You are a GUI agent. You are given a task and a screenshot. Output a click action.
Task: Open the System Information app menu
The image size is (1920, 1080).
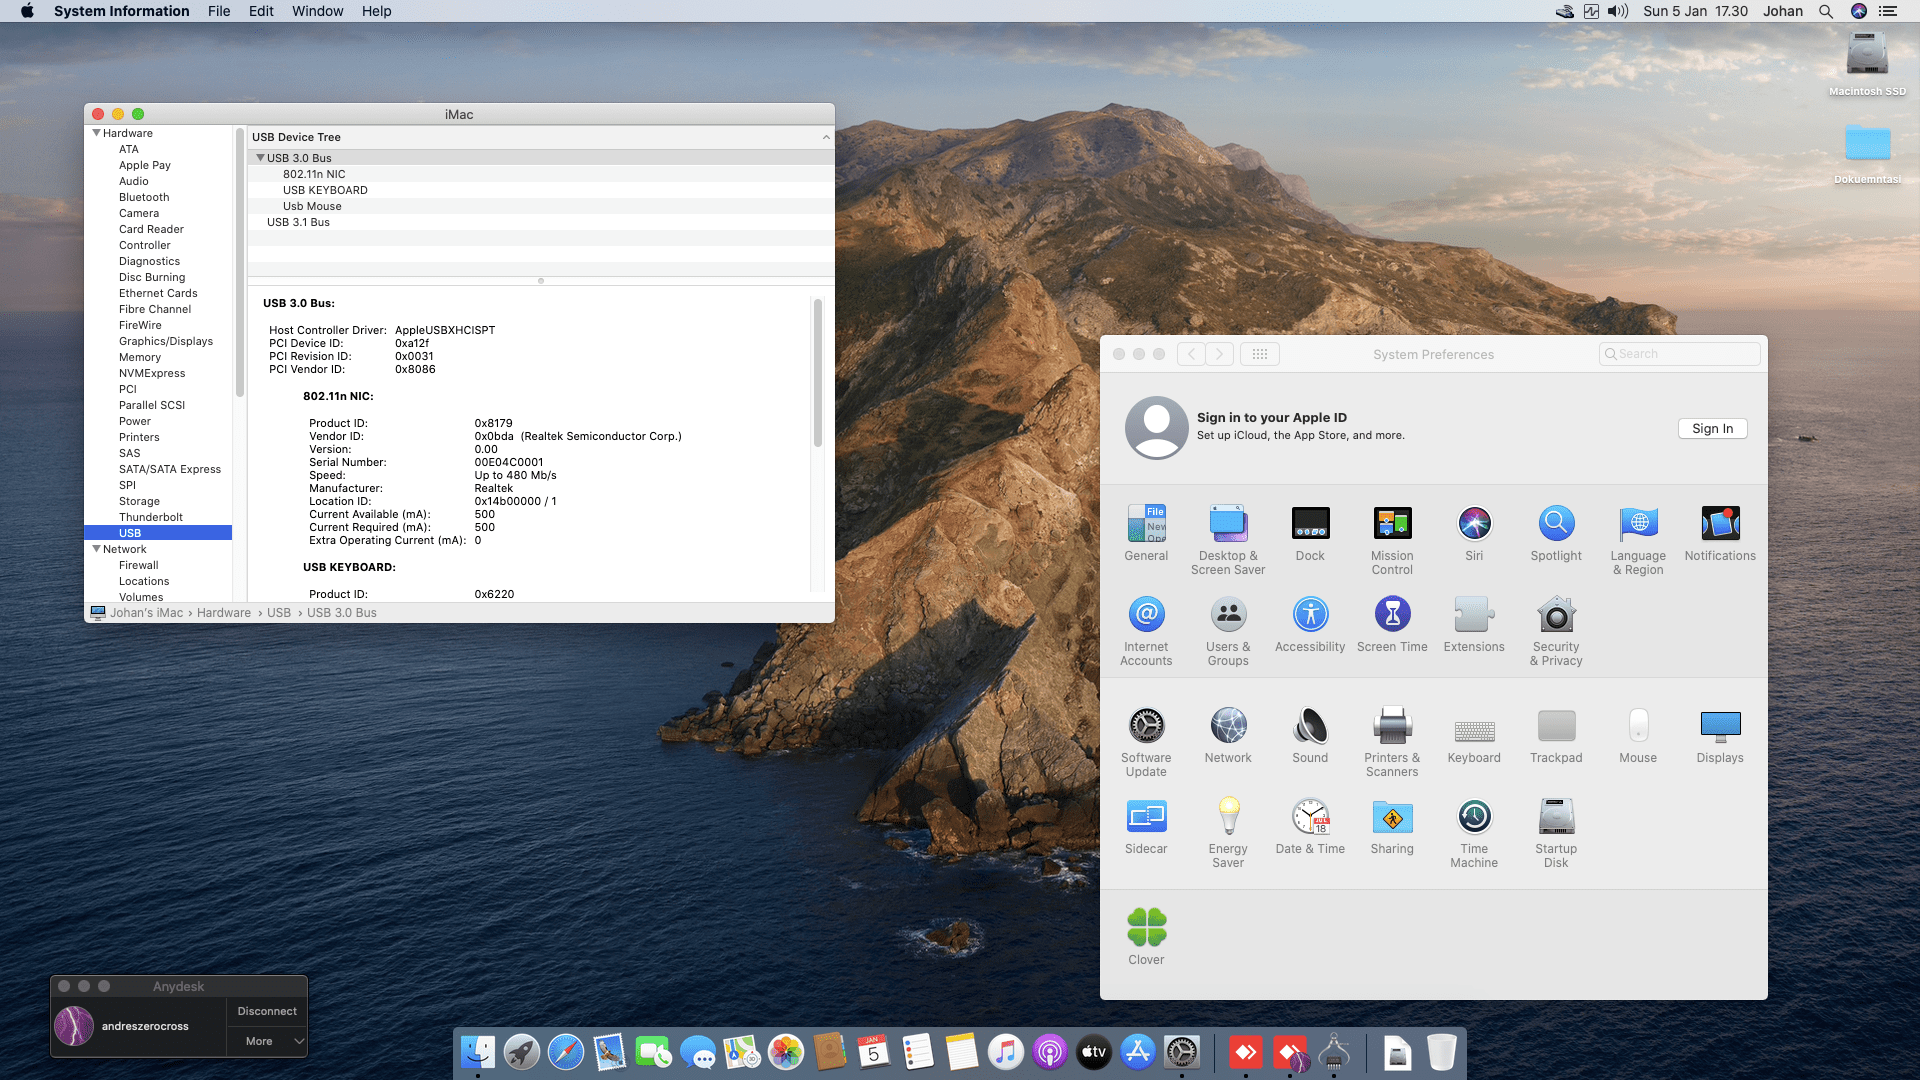point(121,11)
